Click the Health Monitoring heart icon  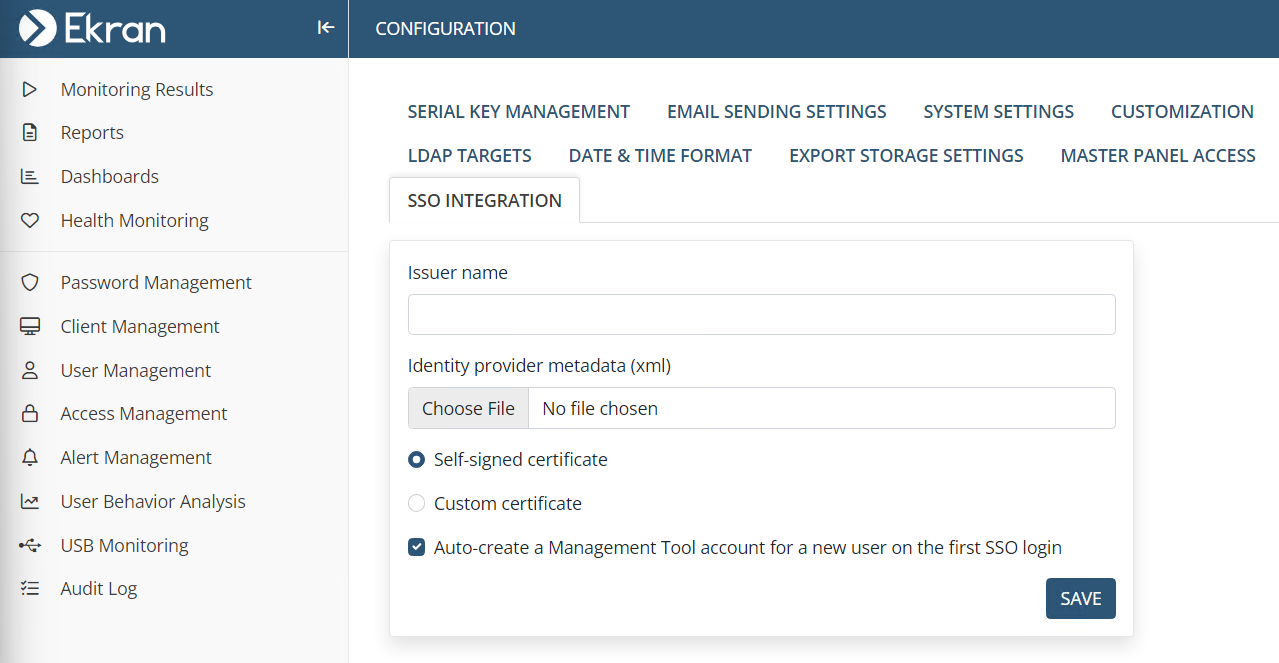[30, 221]
